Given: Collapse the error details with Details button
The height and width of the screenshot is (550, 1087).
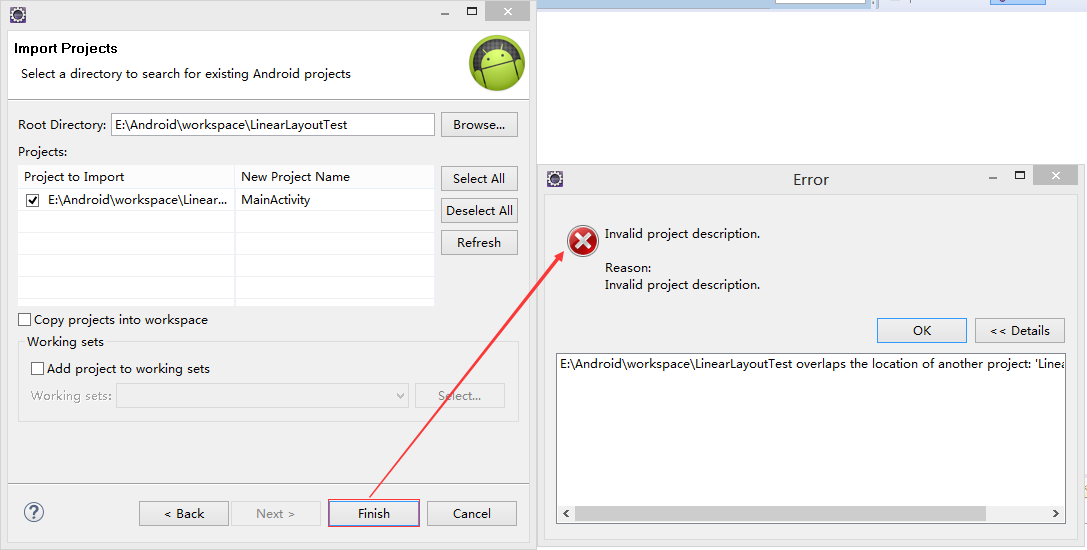Looking at the screenshot, I should 1019,331.
